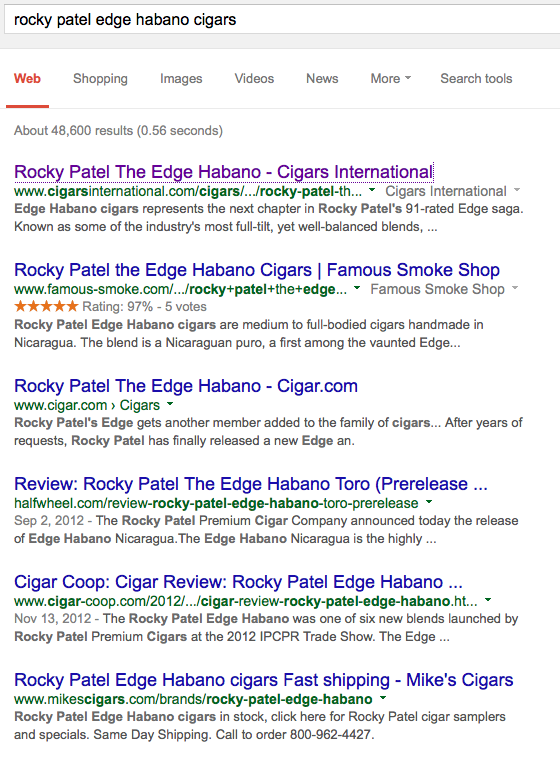The width and height of the screenshot is (560, 761).
Task: Switch to the News tab
Action: click(322, 79)
